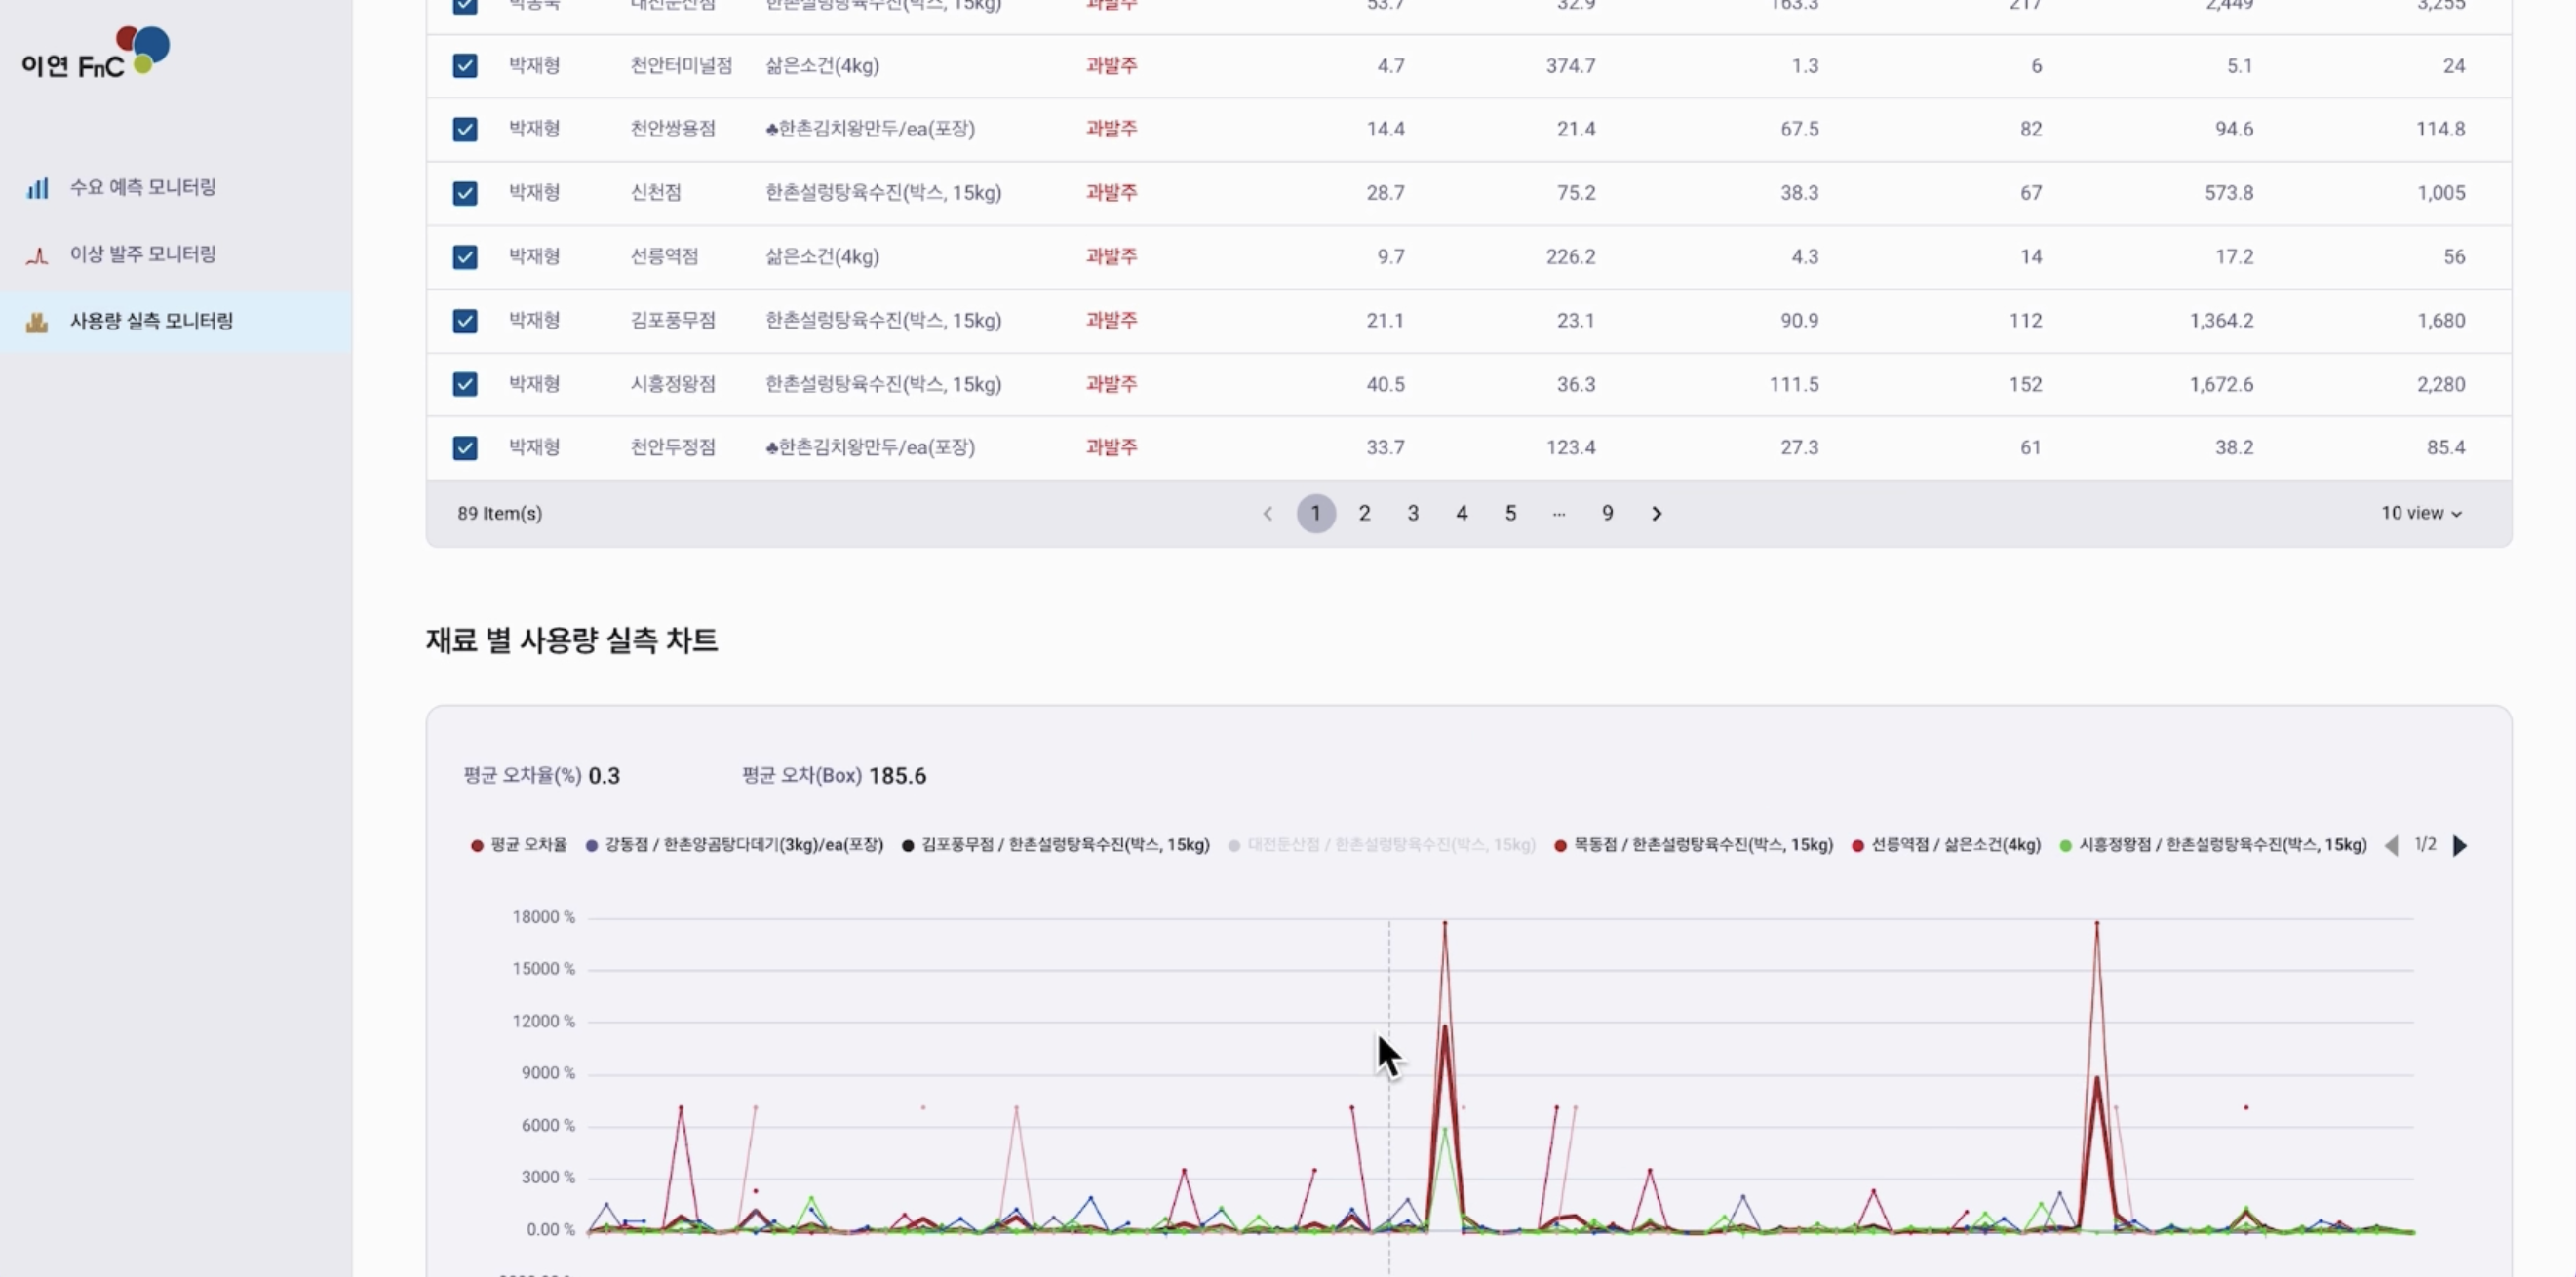Open the 10 view page size dropdown
Image resolution: width=2576 pixels, height=1277 pixels.
coord(2420,513)
